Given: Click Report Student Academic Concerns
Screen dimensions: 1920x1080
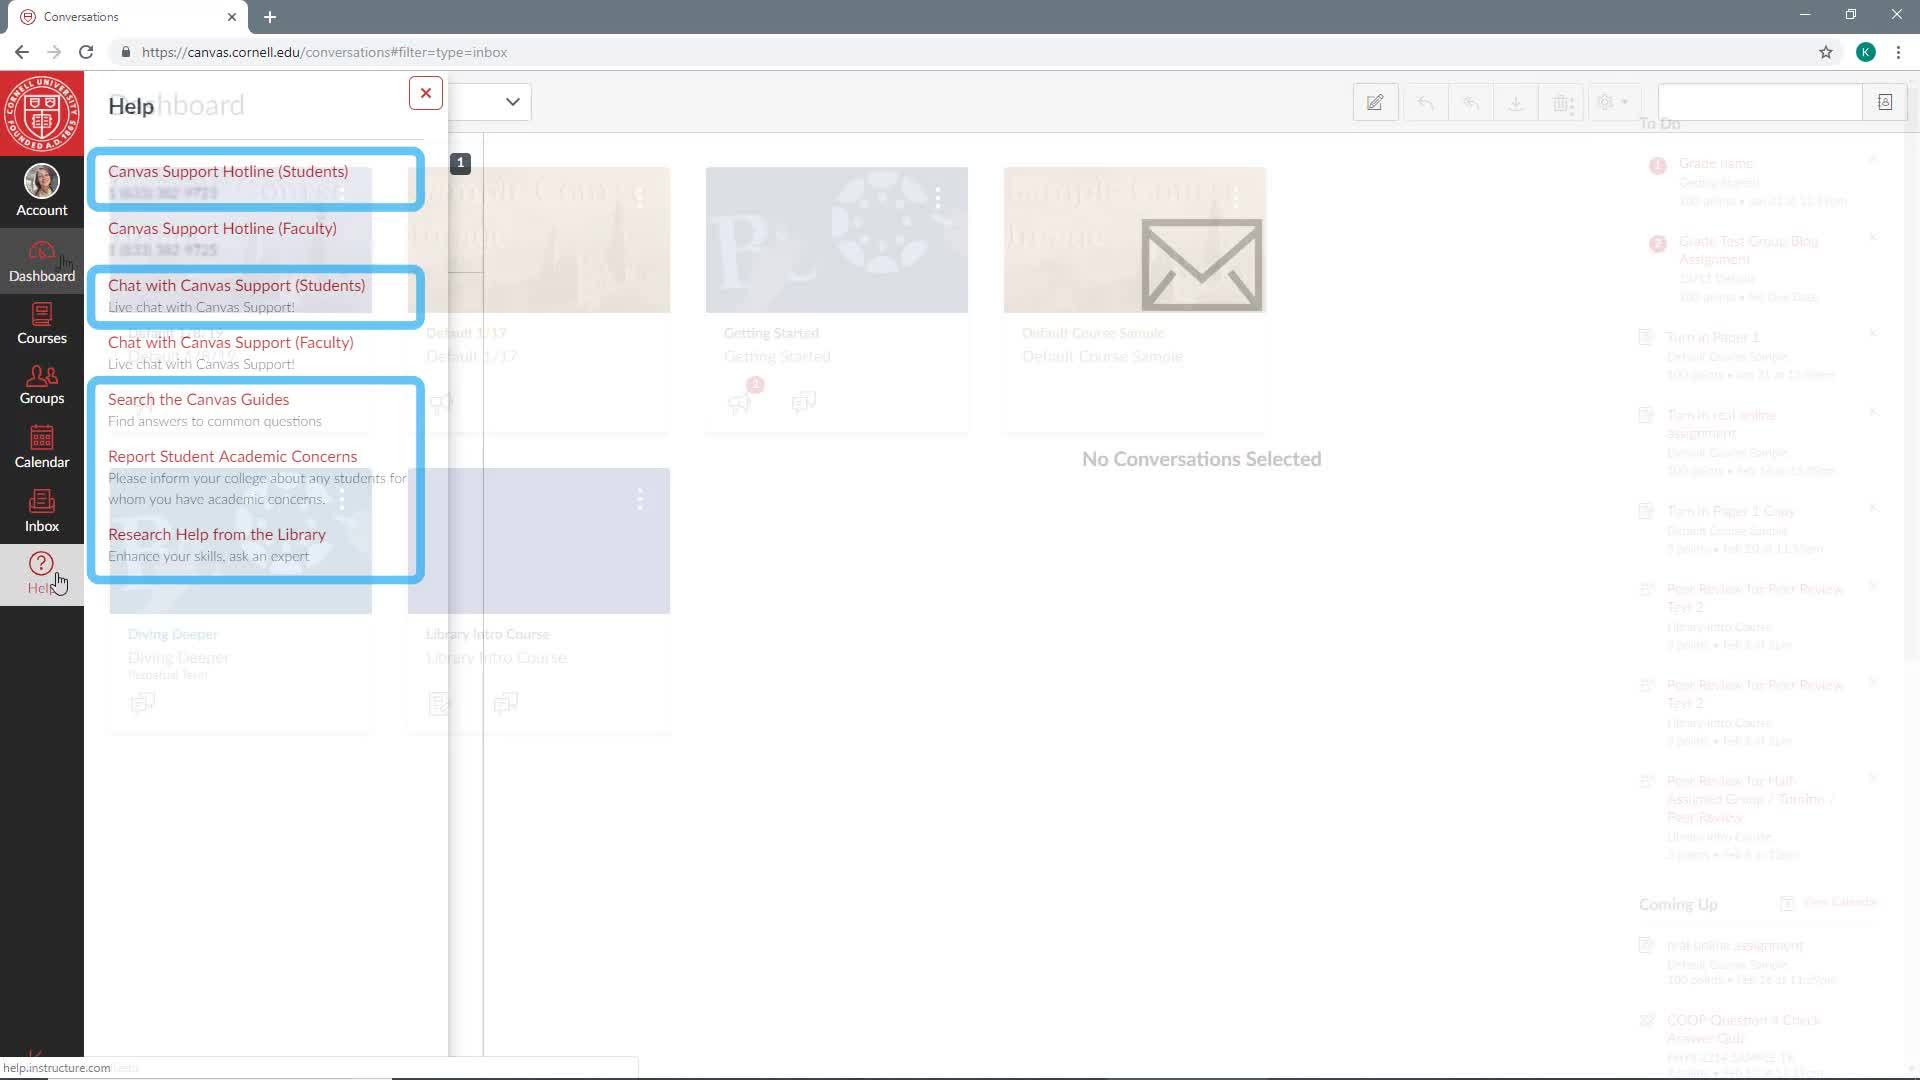Looking at the screenshot, I should (233, 456).
